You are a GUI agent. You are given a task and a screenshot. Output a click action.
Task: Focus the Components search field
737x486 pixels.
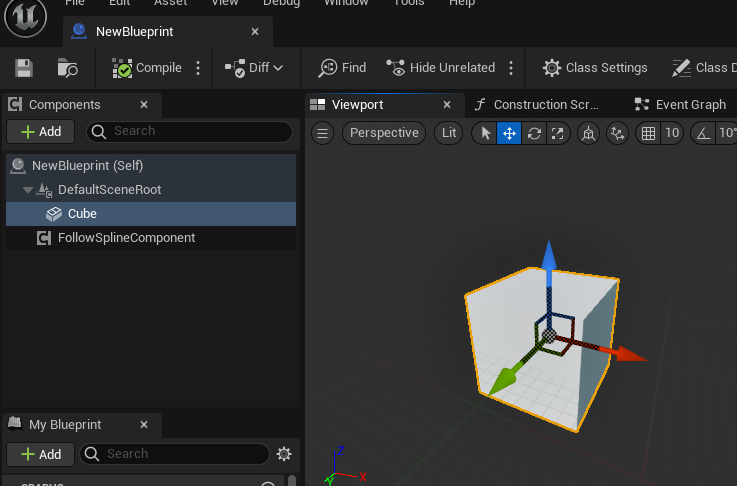(x=189, y=131)
